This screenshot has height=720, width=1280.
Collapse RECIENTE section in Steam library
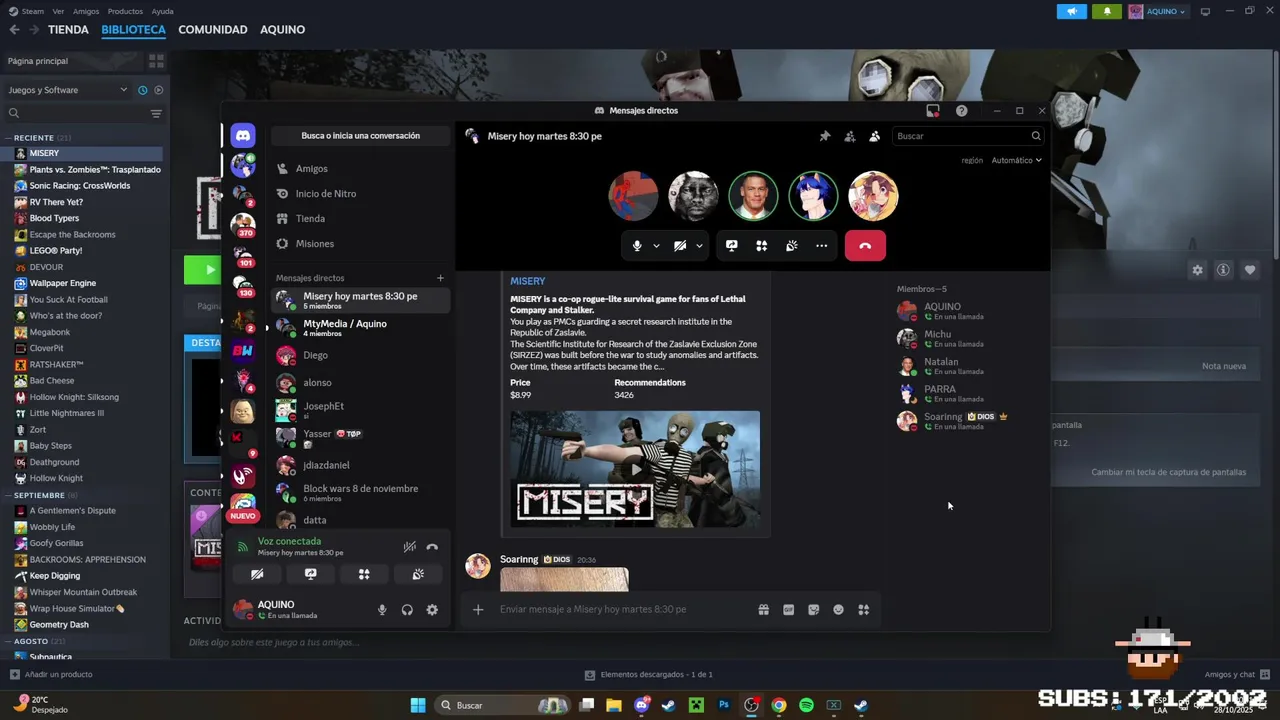pos(10,137)
